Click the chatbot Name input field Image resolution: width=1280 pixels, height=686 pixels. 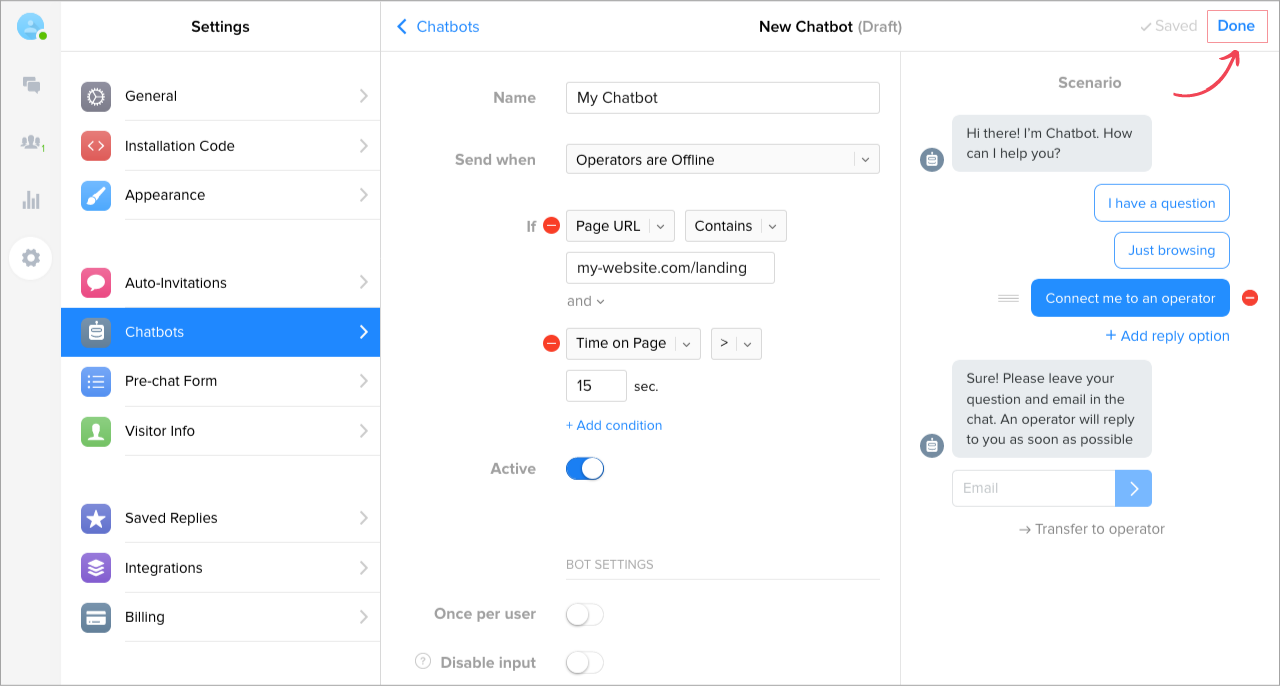click(722, 98)
